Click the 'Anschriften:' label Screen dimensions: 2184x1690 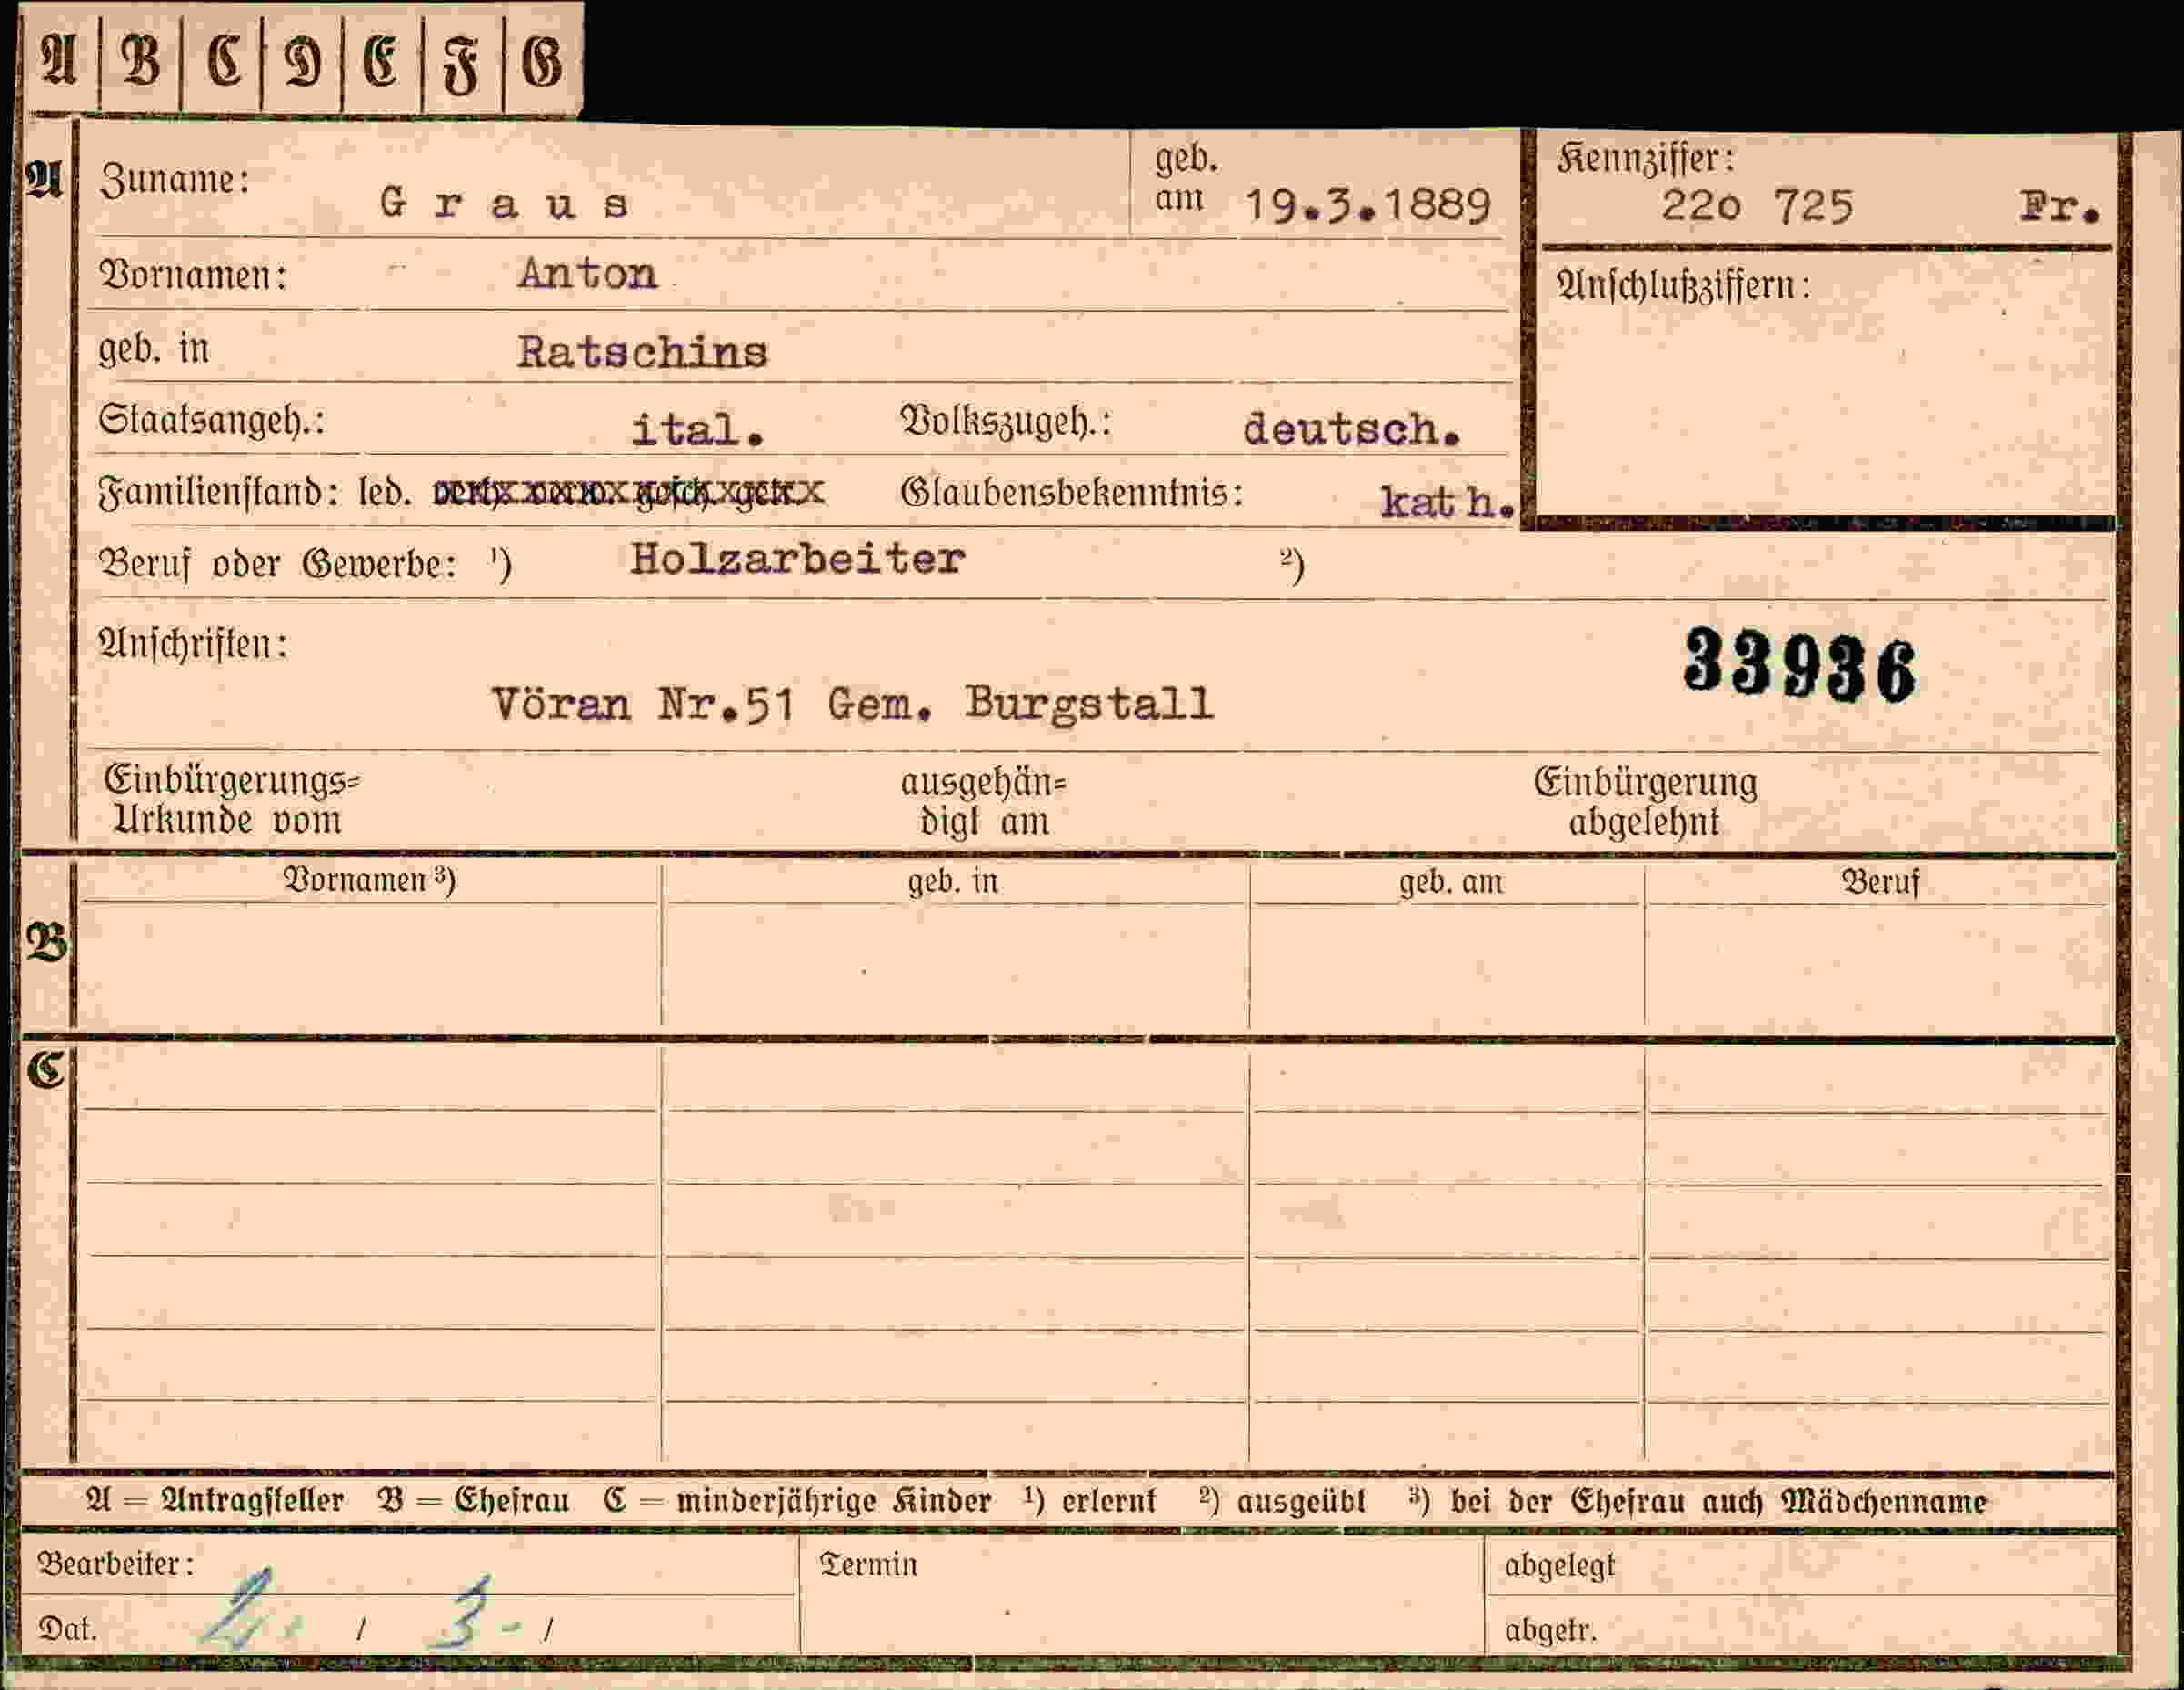point(192,643)
